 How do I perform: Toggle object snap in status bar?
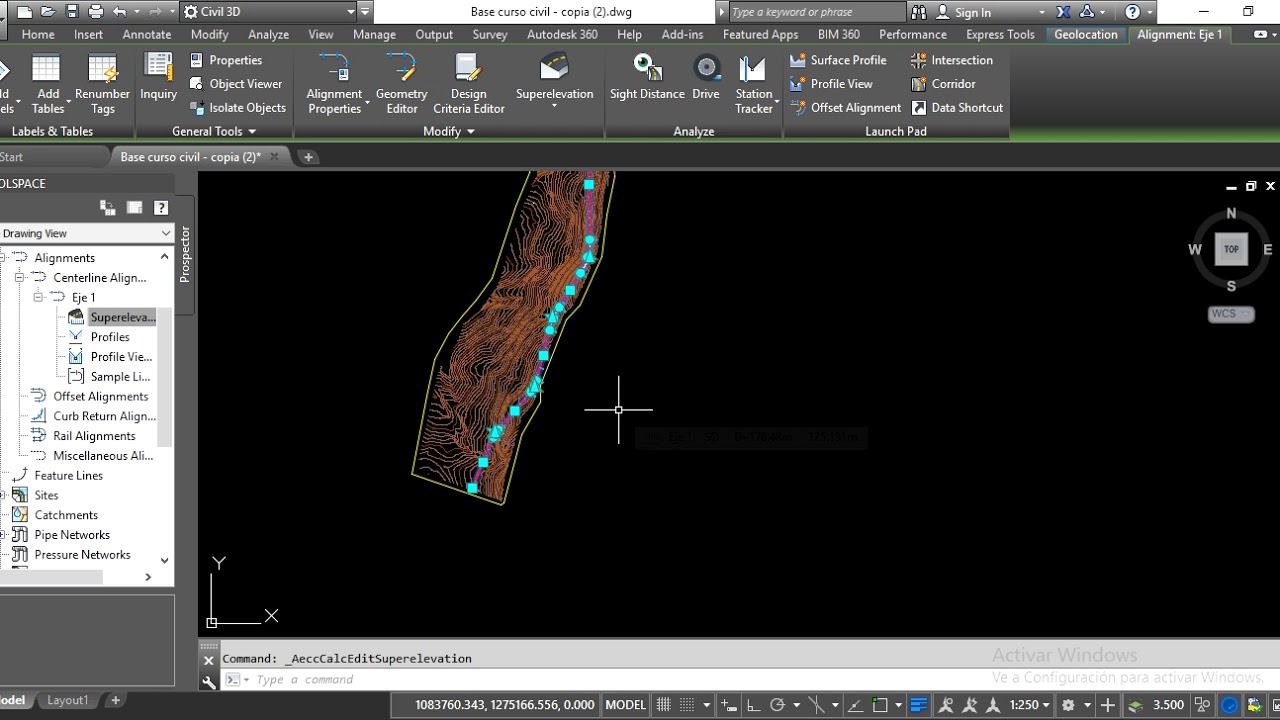point(879,705)
